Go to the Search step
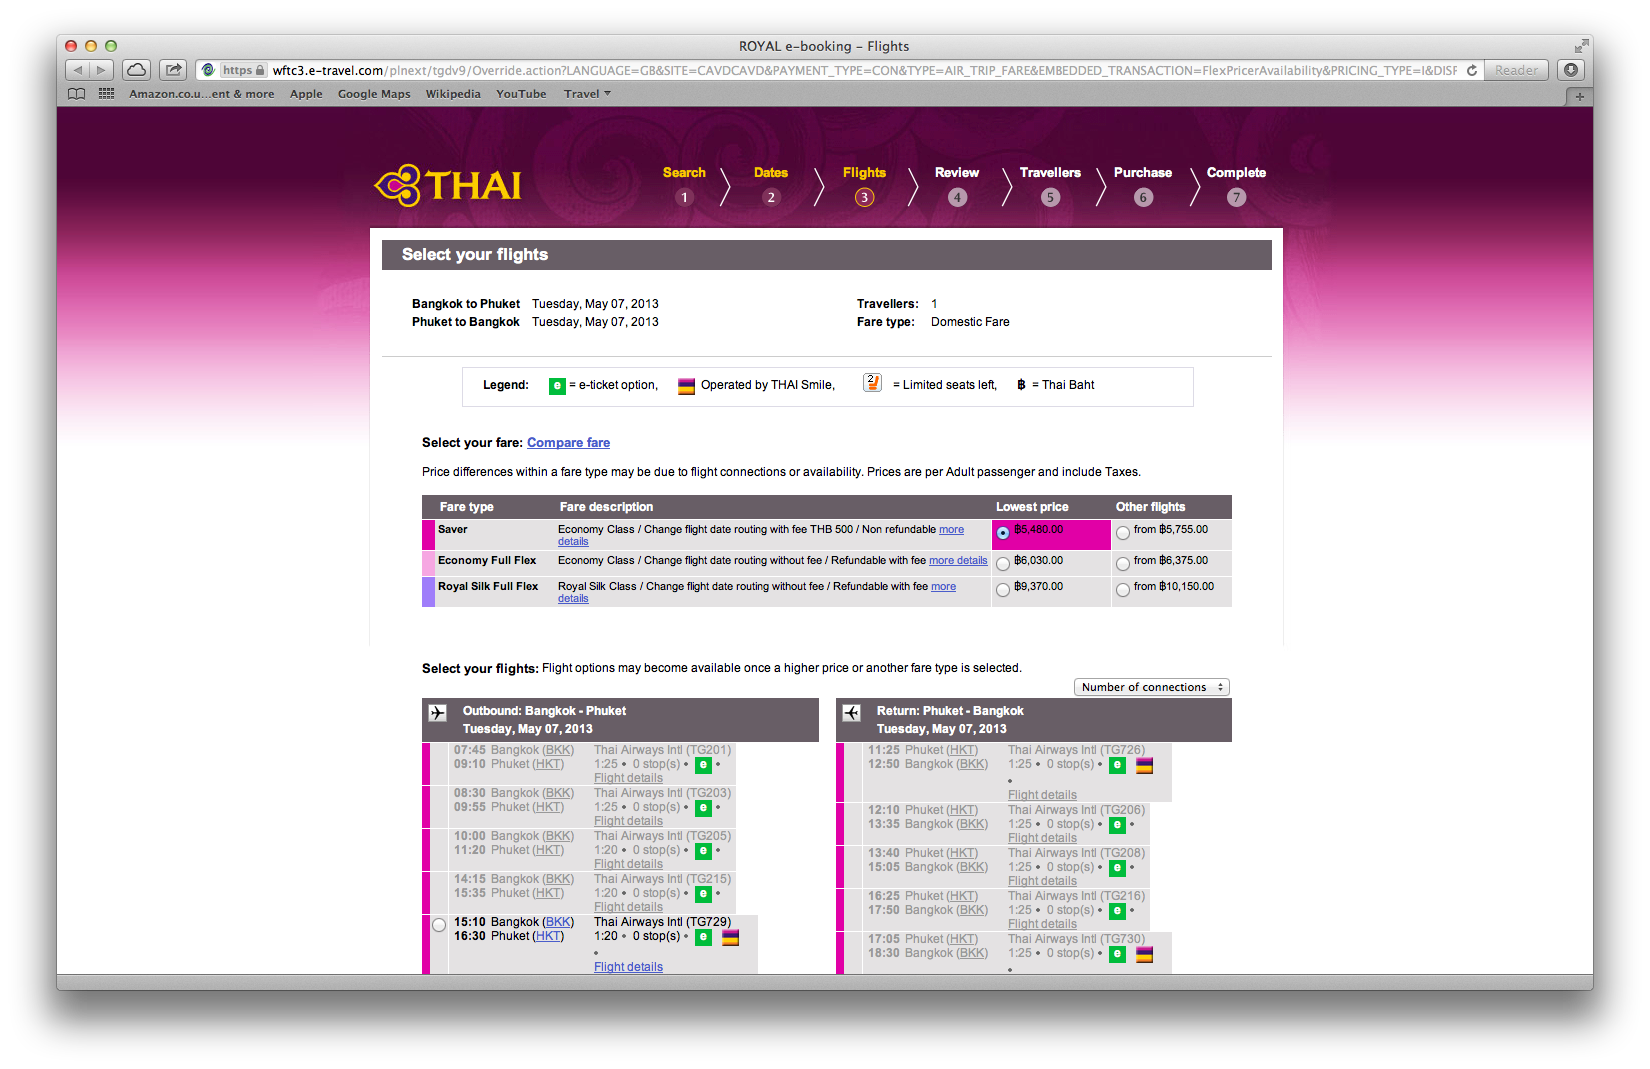Viewport: 1650px width, 1069px height. 684,173
